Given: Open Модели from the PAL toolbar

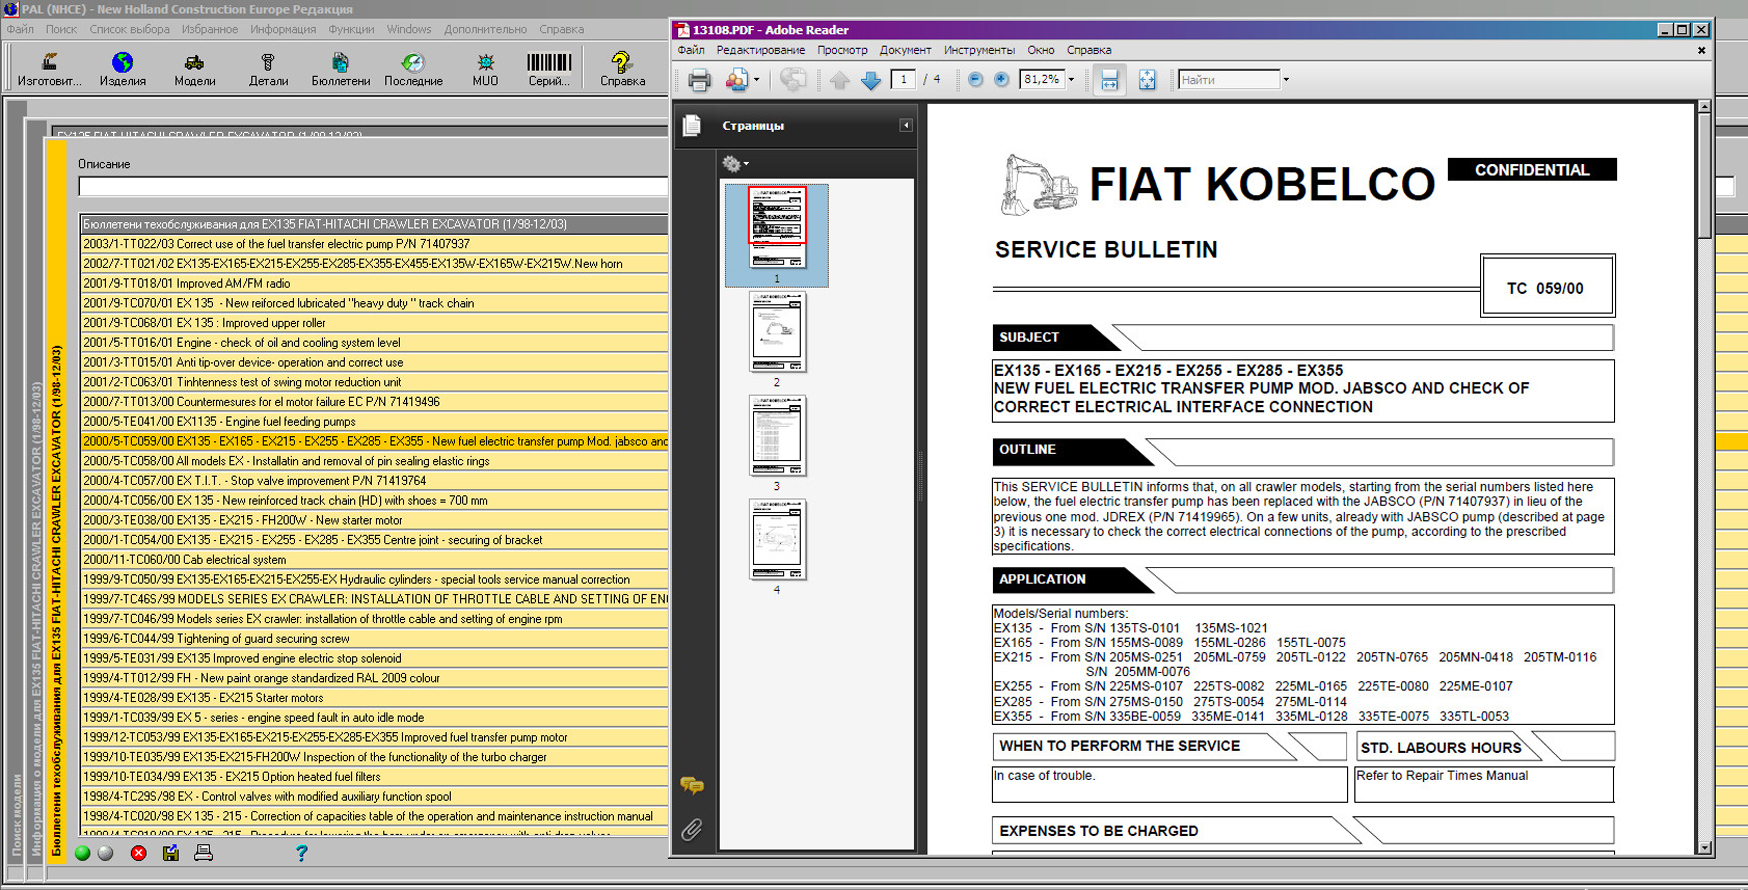Looking at the screenshot, I should pyautogui.click(x=194, y=70).
